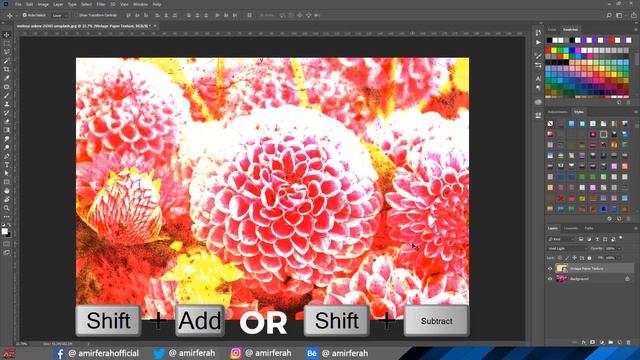Select the Zoom tool
This screenshot has height=360, width=640.
pos(7,208)
